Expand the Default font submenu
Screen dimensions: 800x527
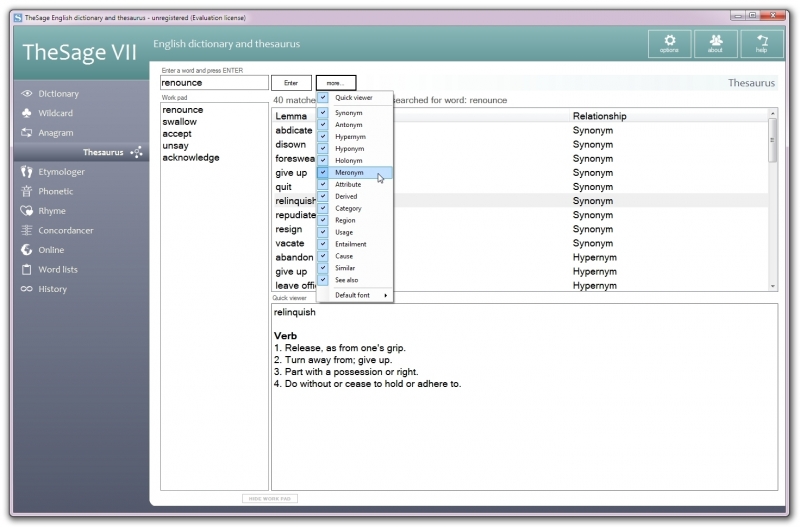[x=355, y=295]
